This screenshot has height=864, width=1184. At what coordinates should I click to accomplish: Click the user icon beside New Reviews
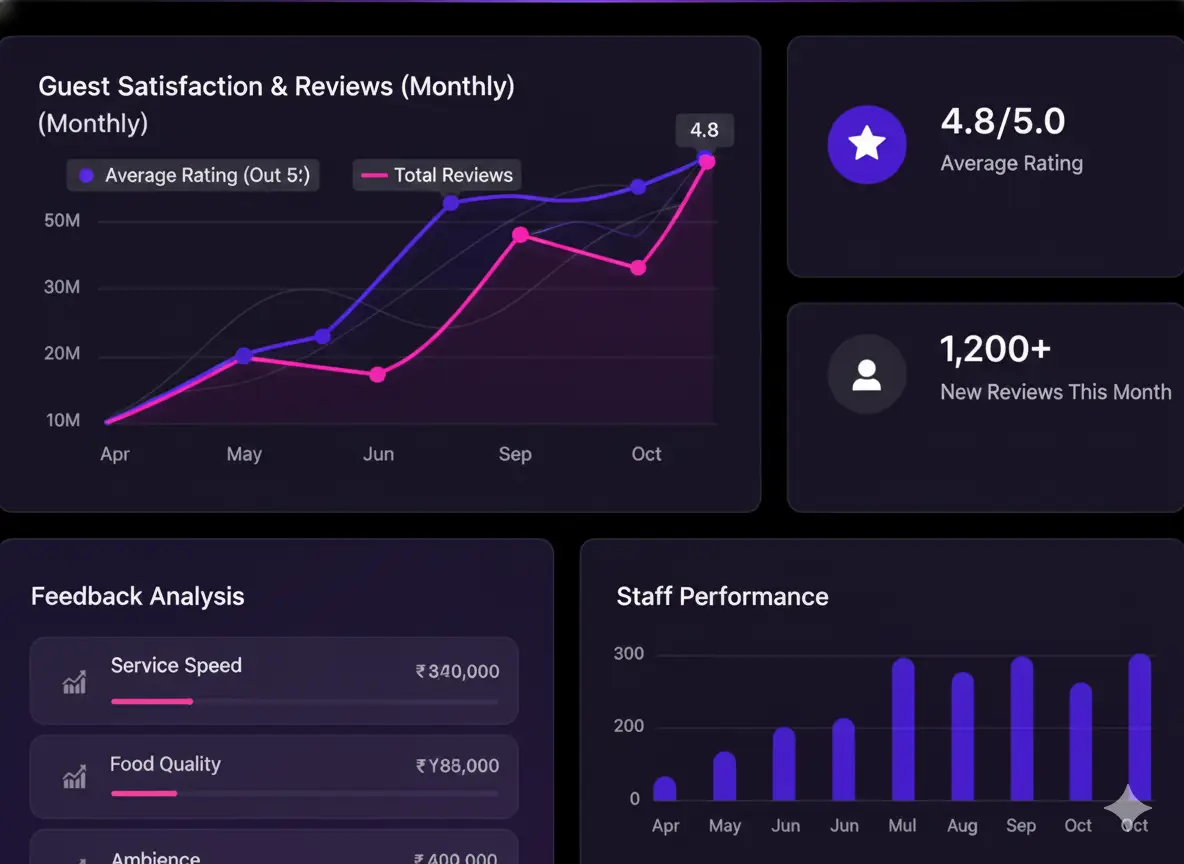[866, 374]
